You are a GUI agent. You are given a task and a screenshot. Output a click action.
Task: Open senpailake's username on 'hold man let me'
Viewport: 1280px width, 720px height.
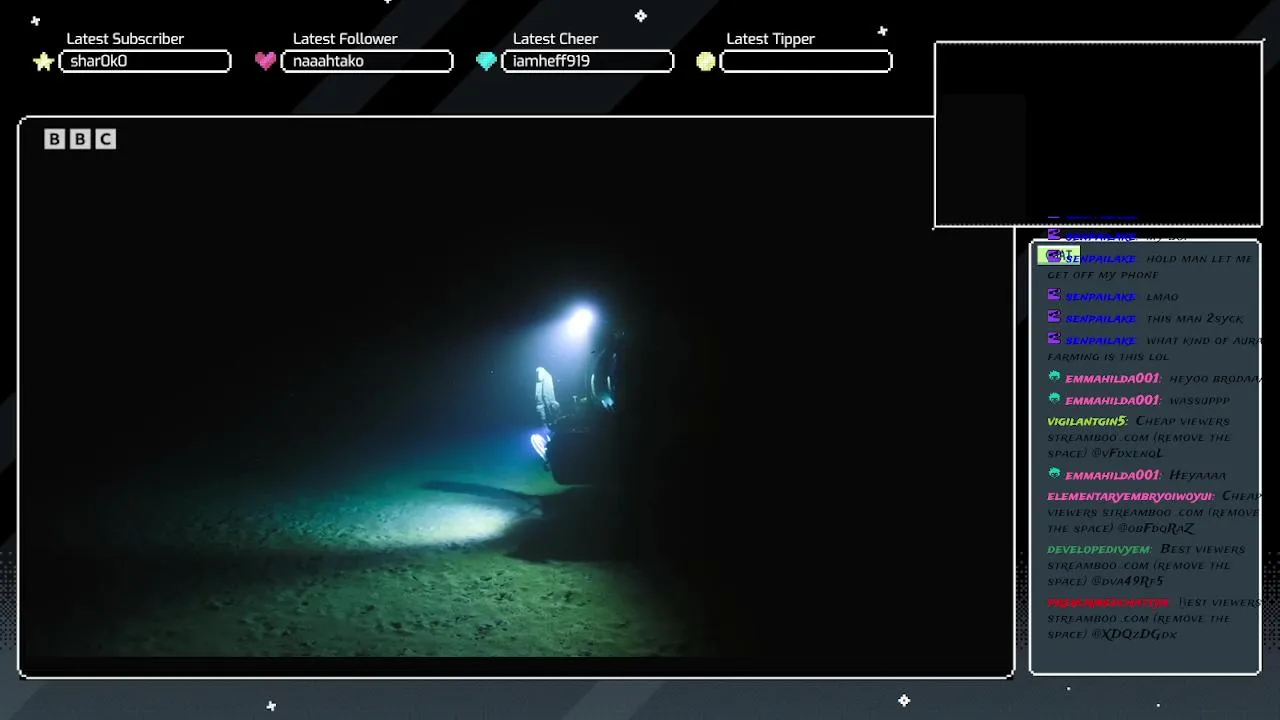tap(1100, 259)
